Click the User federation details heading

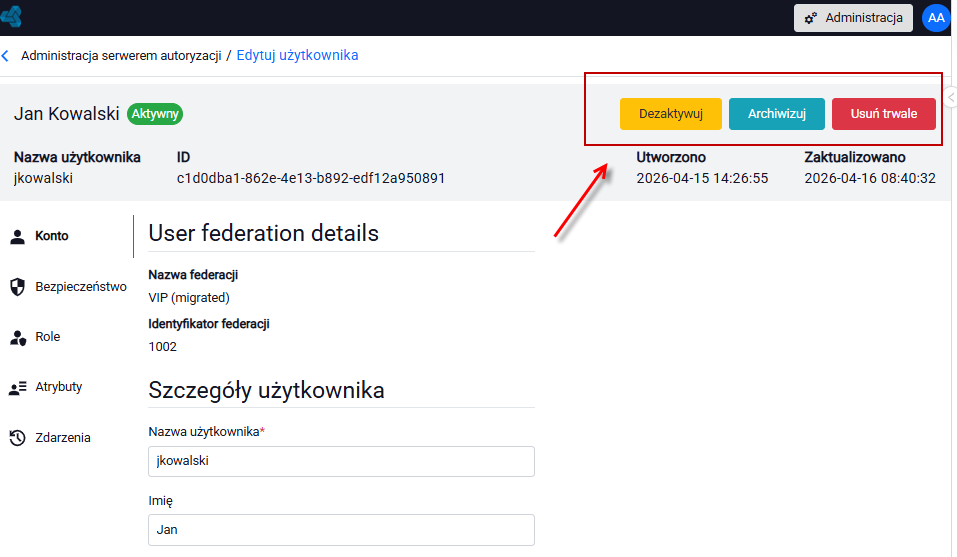[x=264, y=233]
